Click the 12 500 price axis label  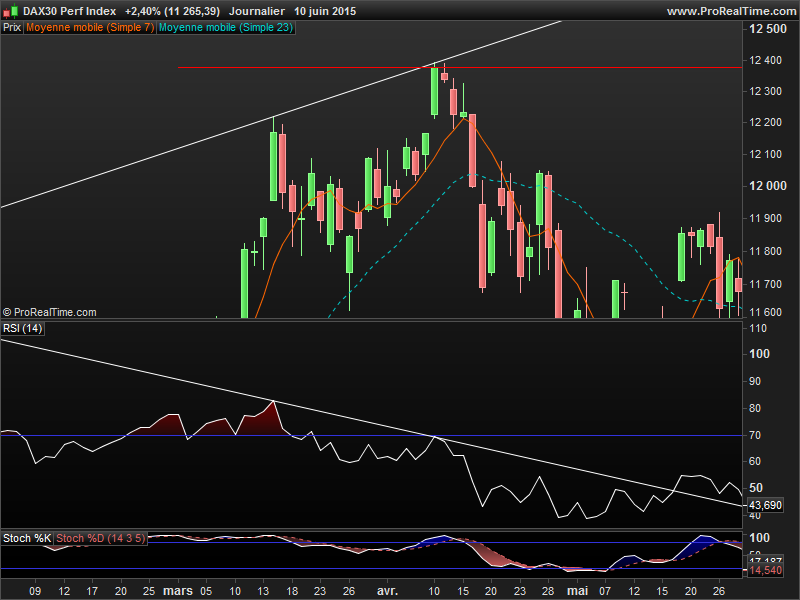point(768,29)
